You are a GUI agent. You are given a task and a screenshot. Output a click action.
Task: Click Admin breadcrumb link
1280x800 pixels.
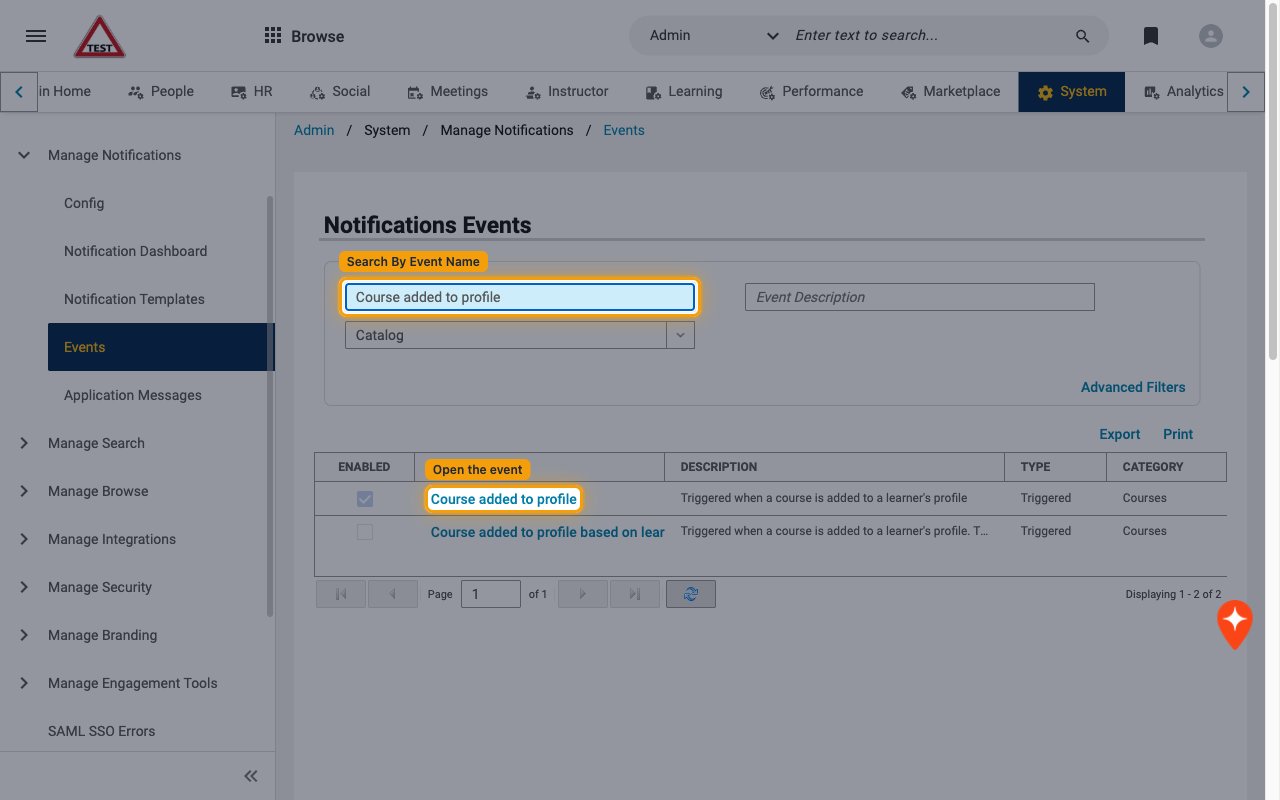(314, 130)
